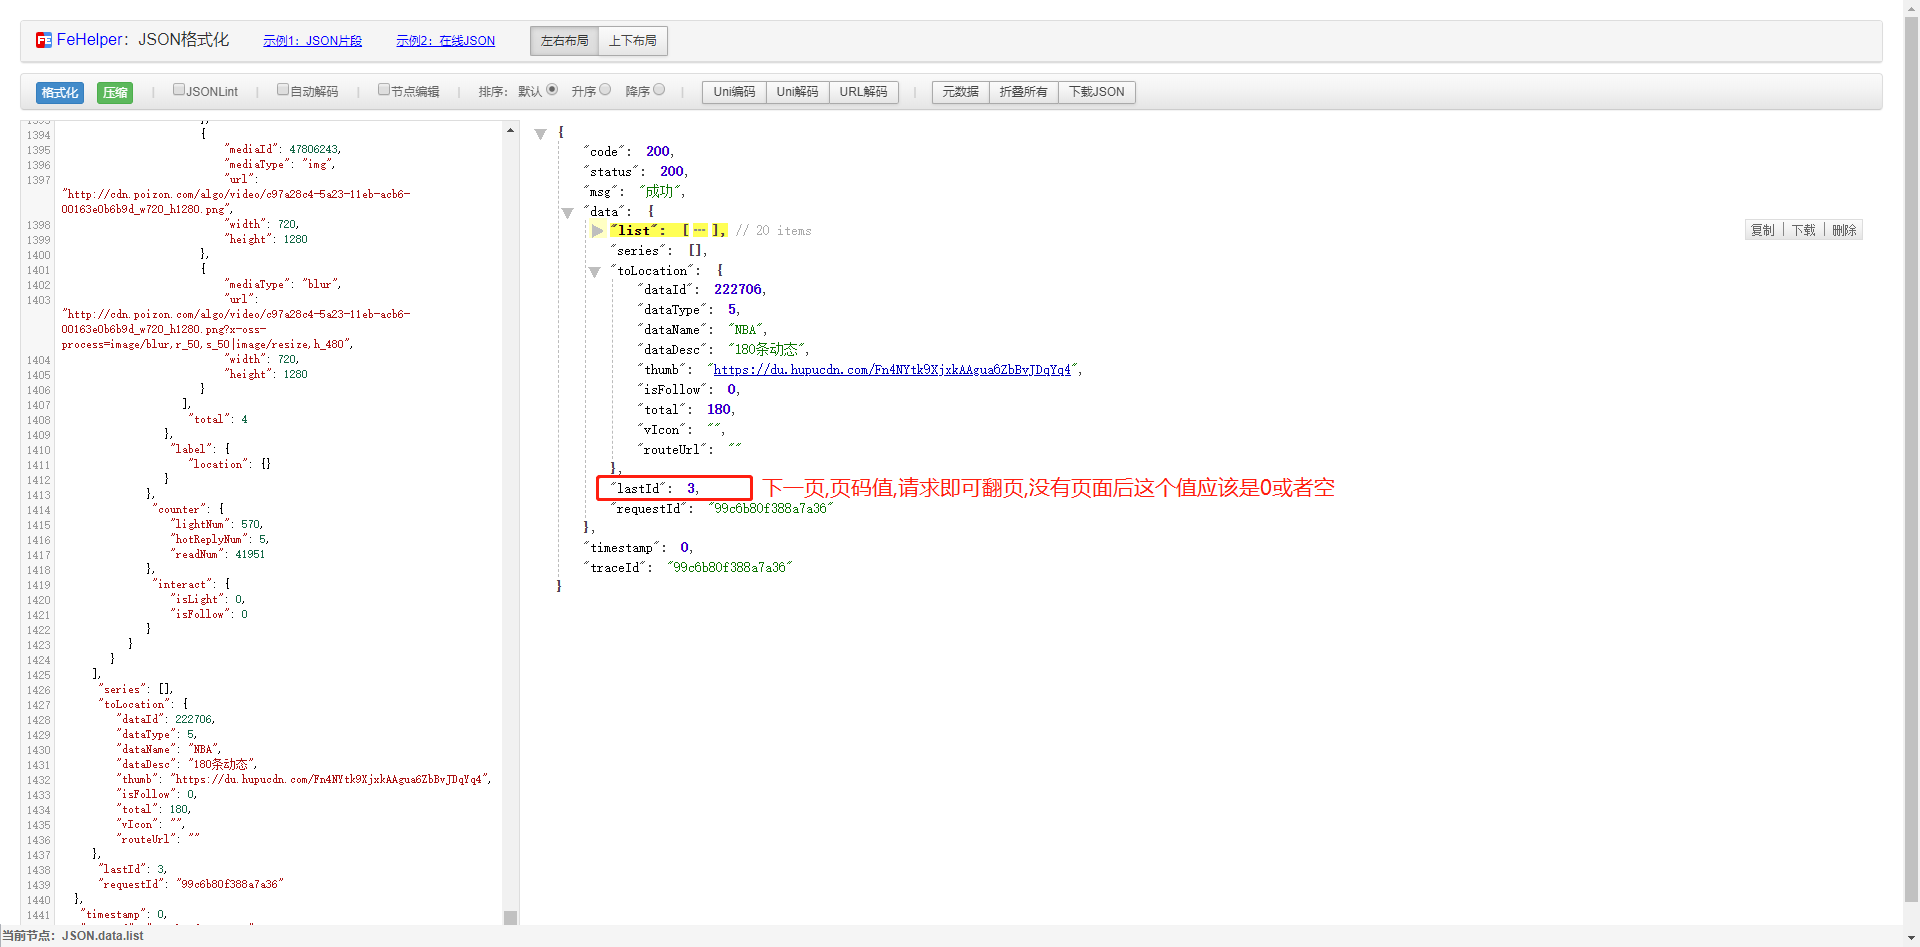This screenshot has width=1920, height=947.
Task: Collapse the data node
Action: (568, 213)
